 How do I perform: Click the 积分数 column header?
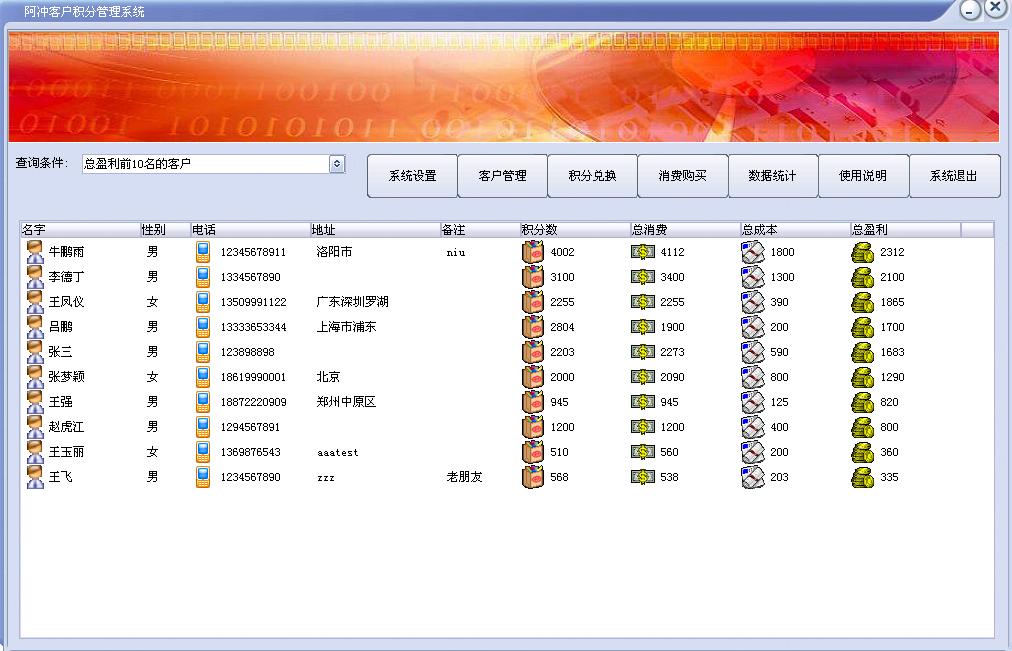coord(575,230)
